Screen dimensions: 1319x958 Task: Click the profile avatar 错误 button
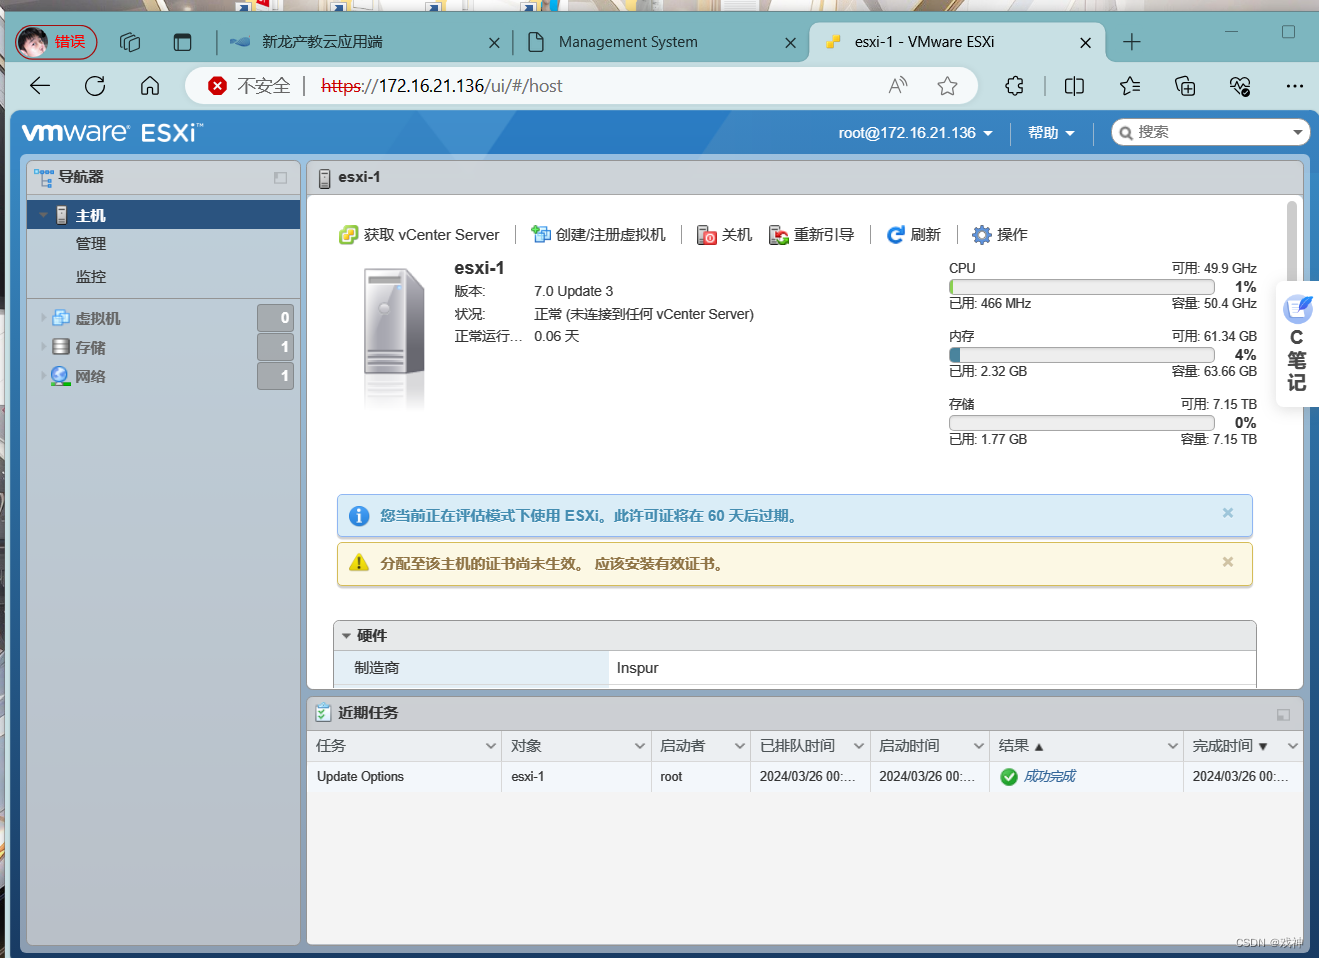[x=56, y=42]
